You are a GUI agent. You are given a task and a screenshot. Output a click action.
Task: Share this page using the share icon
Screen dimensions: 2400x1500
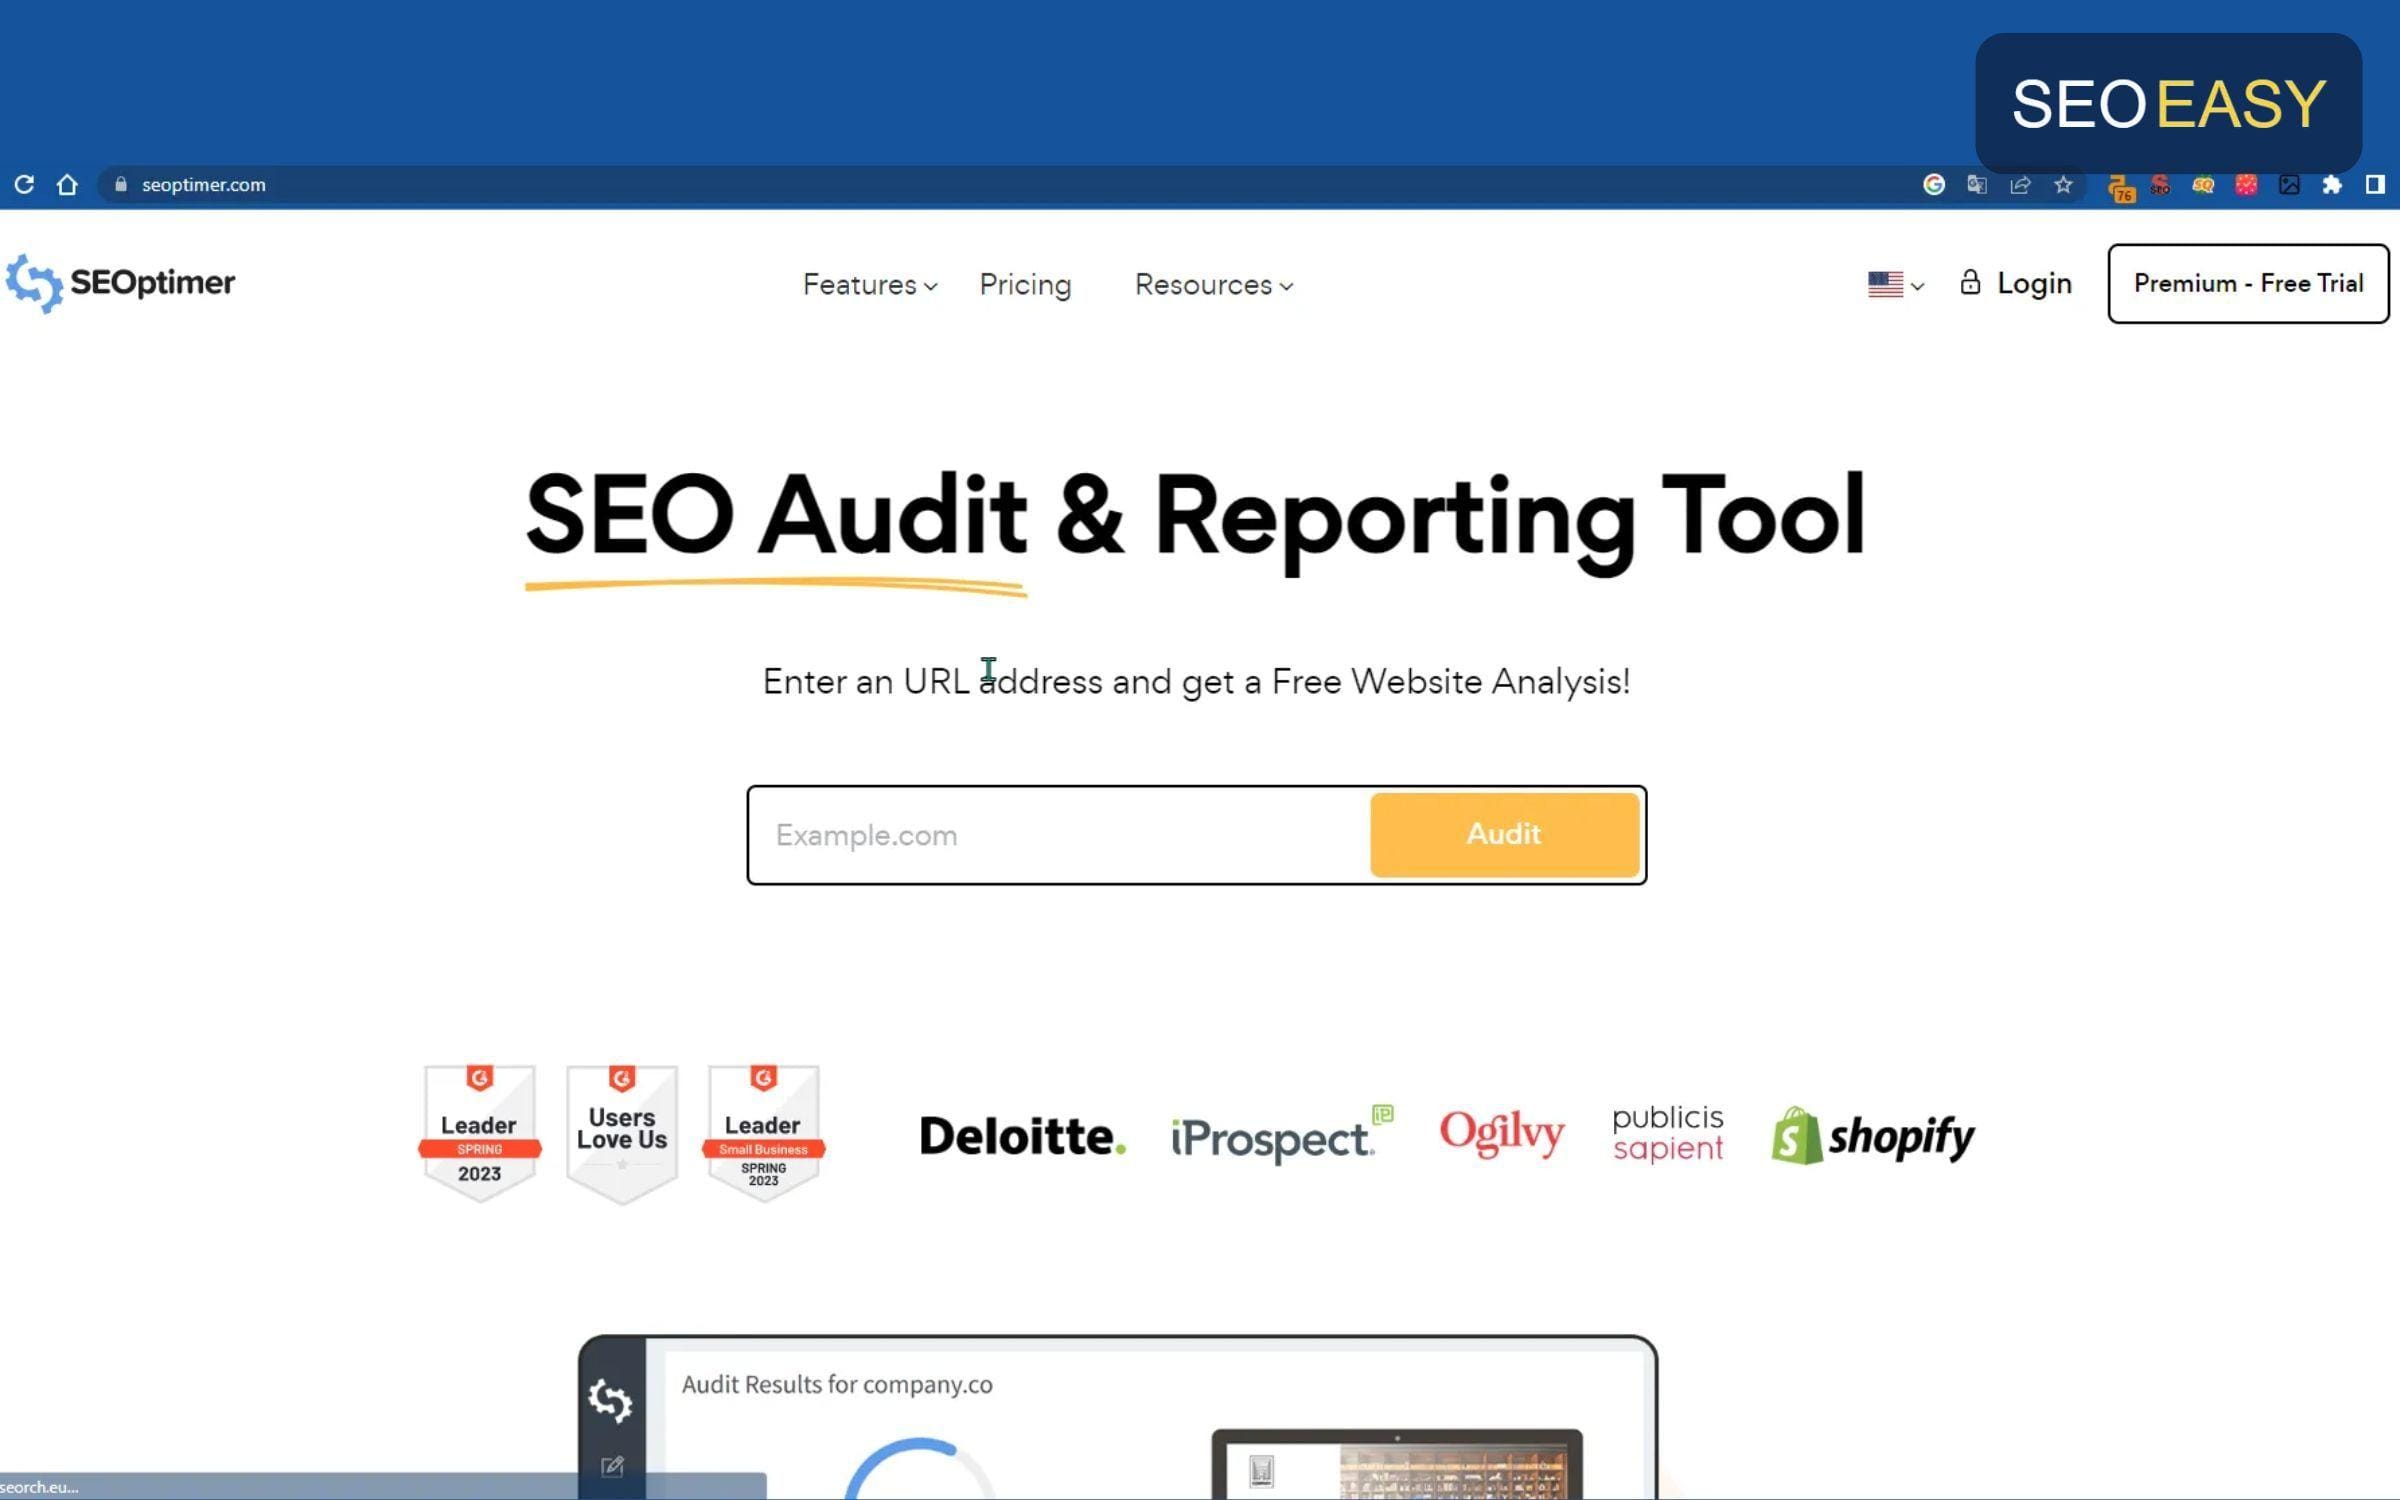[x=2020, y=184]
